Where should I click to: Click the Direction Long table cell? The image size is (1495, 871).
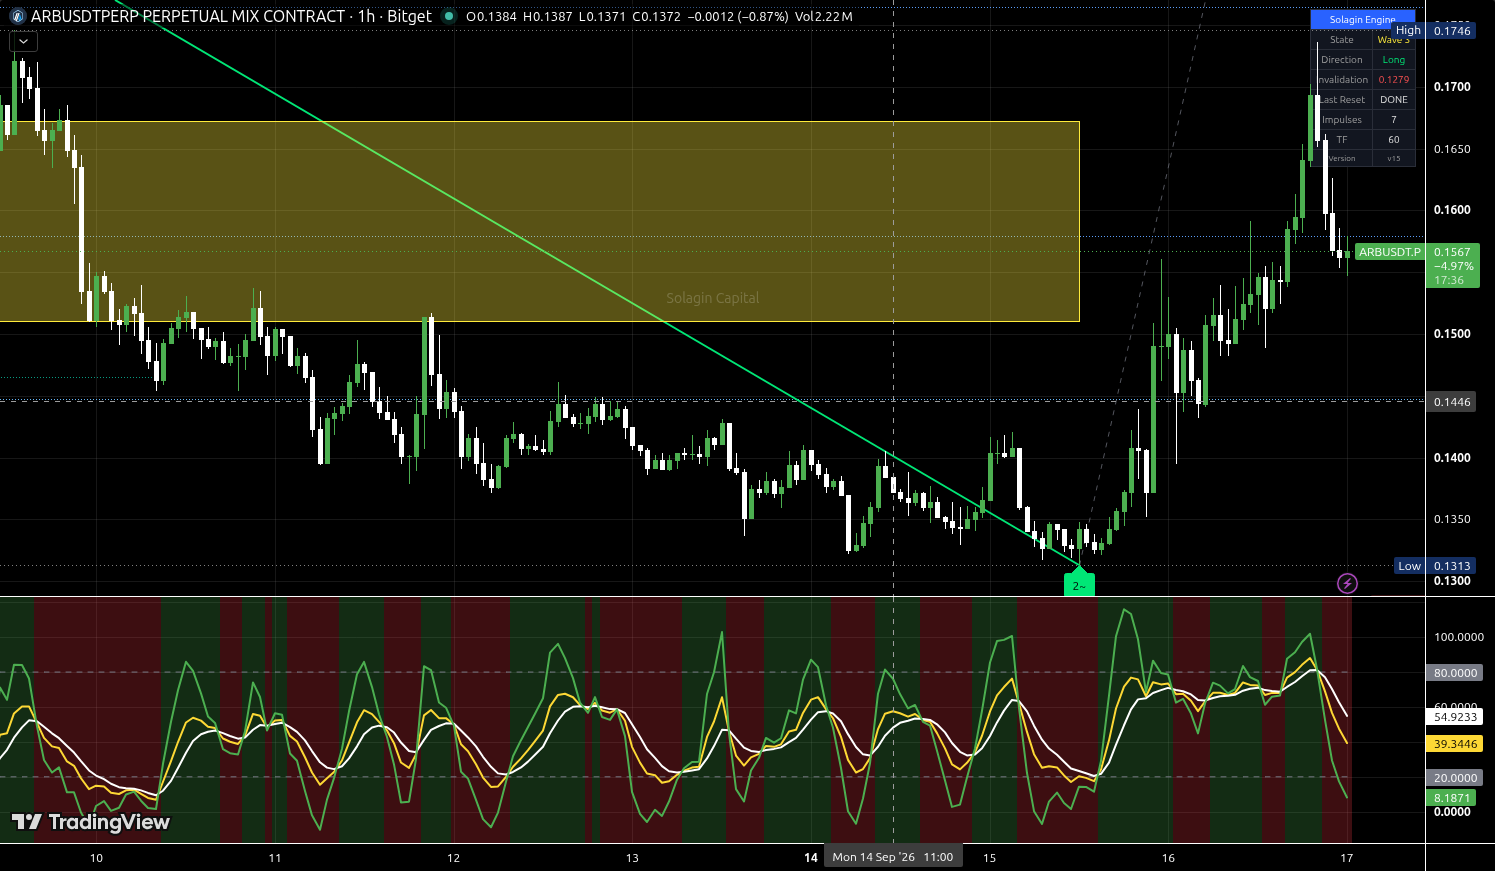(x=1394, y=60)
